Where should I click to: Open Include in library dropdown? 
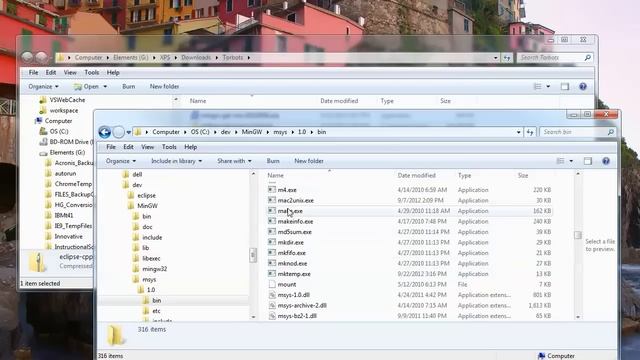coord(176,161)
